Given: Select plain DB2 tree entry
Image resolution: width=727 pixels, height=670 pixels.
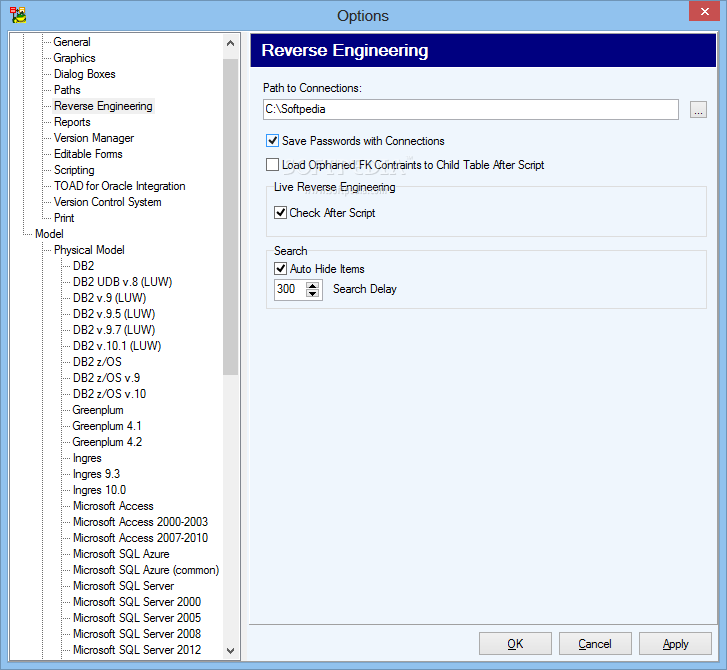Looking at the screenshot, I should click(x=83, y=266).
